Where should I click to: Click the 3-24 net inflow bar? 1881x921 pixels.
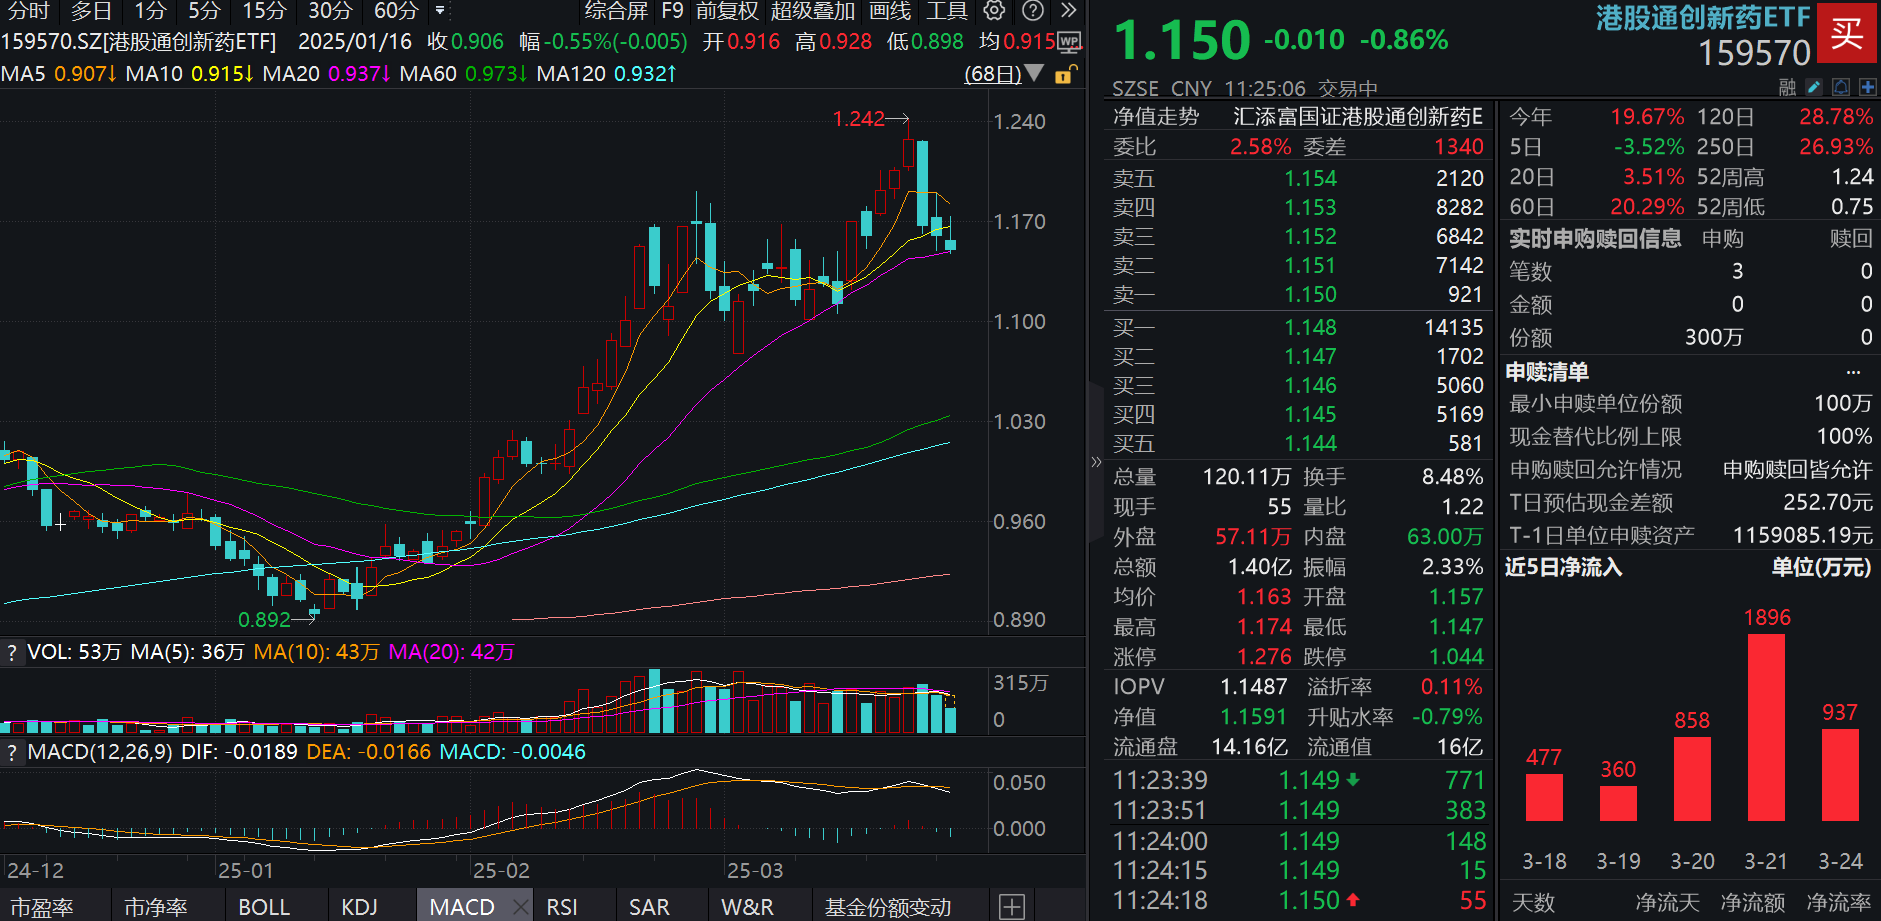[x=1840, y=775]
